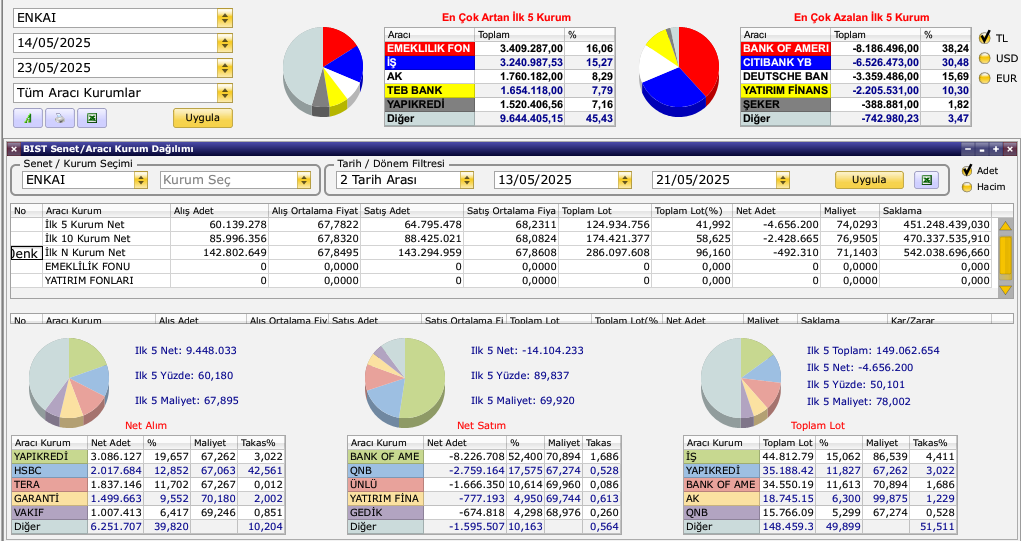The height and width of the screenshot is (541, 1021).
Task: Open the 2 Tarih Arası period dropdown
Action: click(x=466, y=180)
